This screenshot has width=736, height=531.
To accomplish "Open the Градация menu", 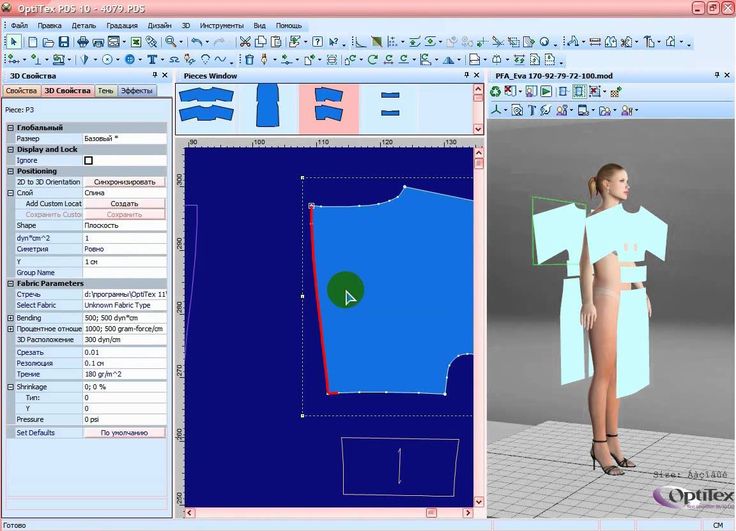I will pos(122,25).
